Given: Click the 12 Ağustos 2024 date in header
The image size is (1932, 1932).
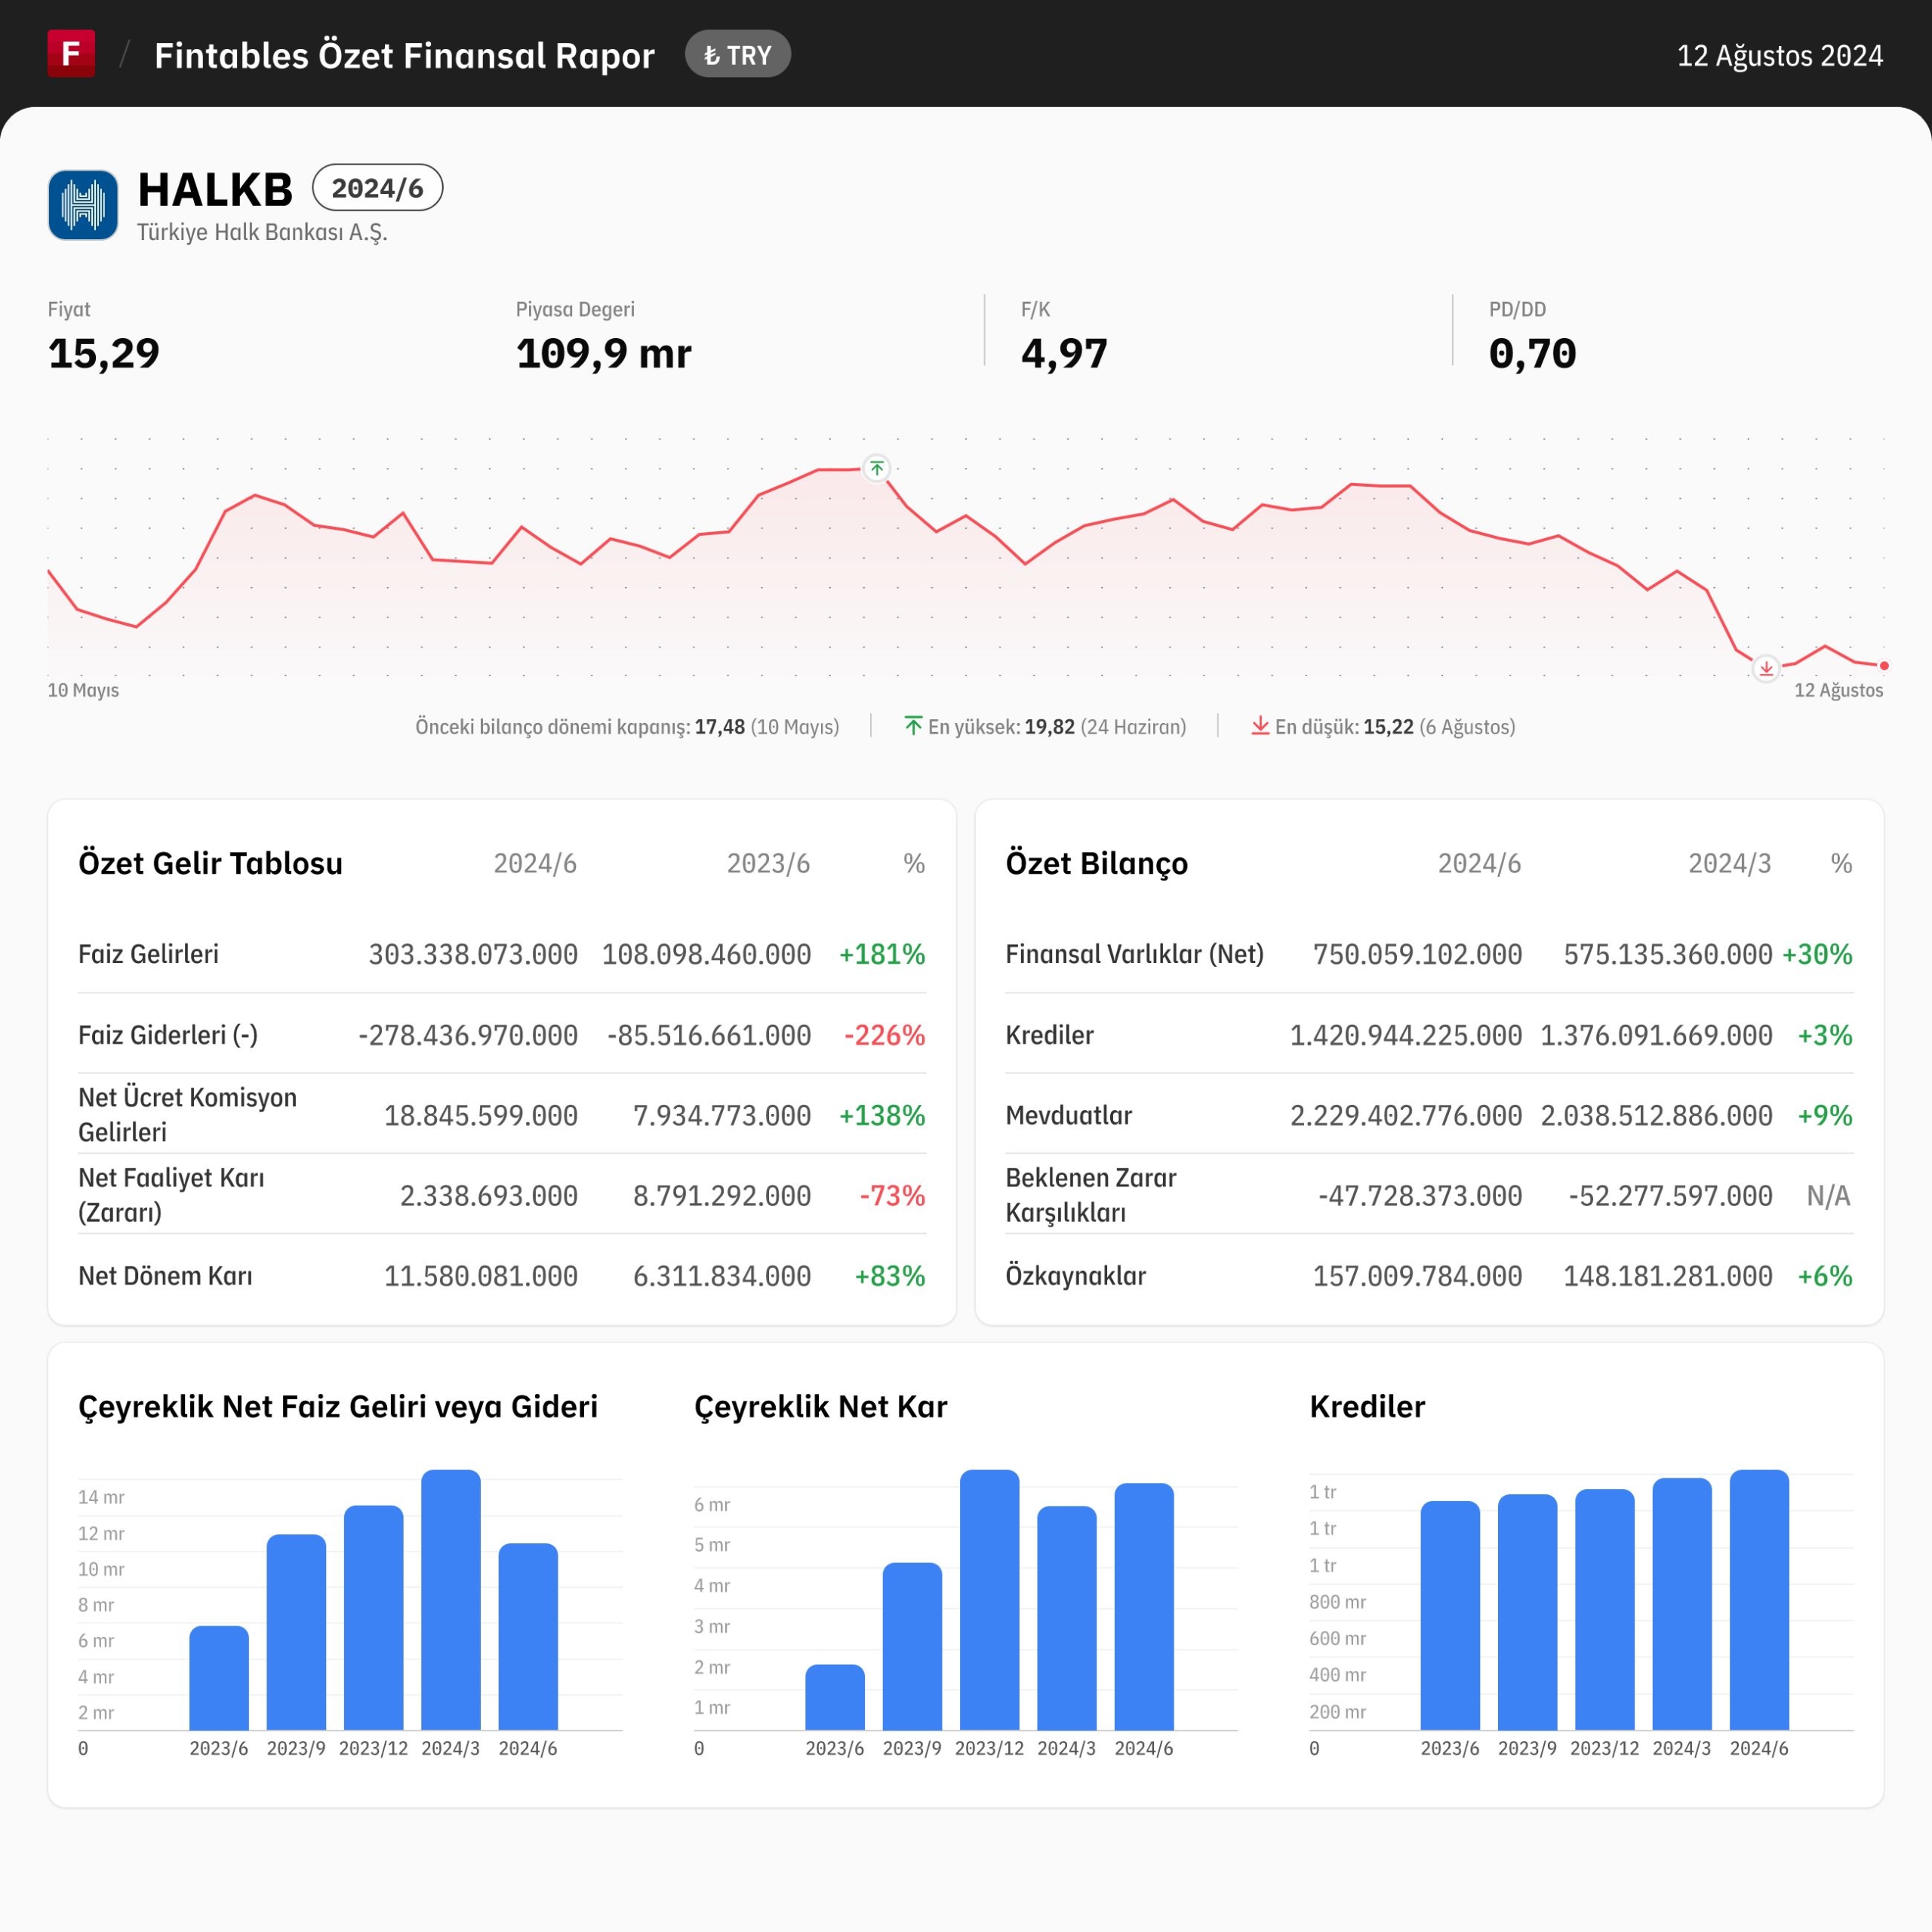Looking at the screenshot, I should 1780,56.
